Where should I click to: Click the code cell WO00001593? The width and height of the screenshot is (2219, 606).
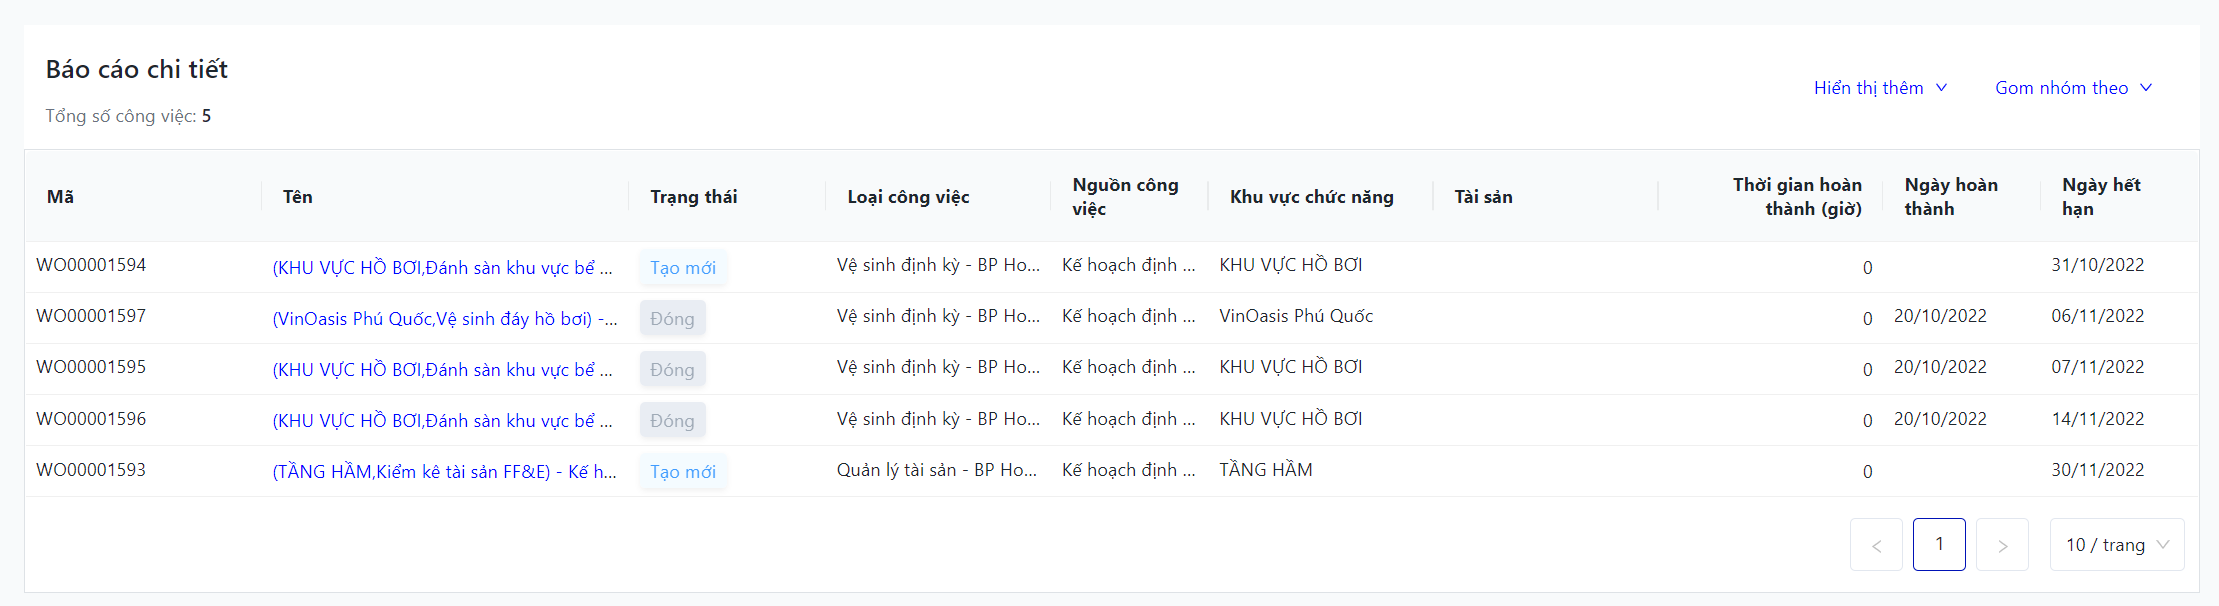[x=91, y=470]
